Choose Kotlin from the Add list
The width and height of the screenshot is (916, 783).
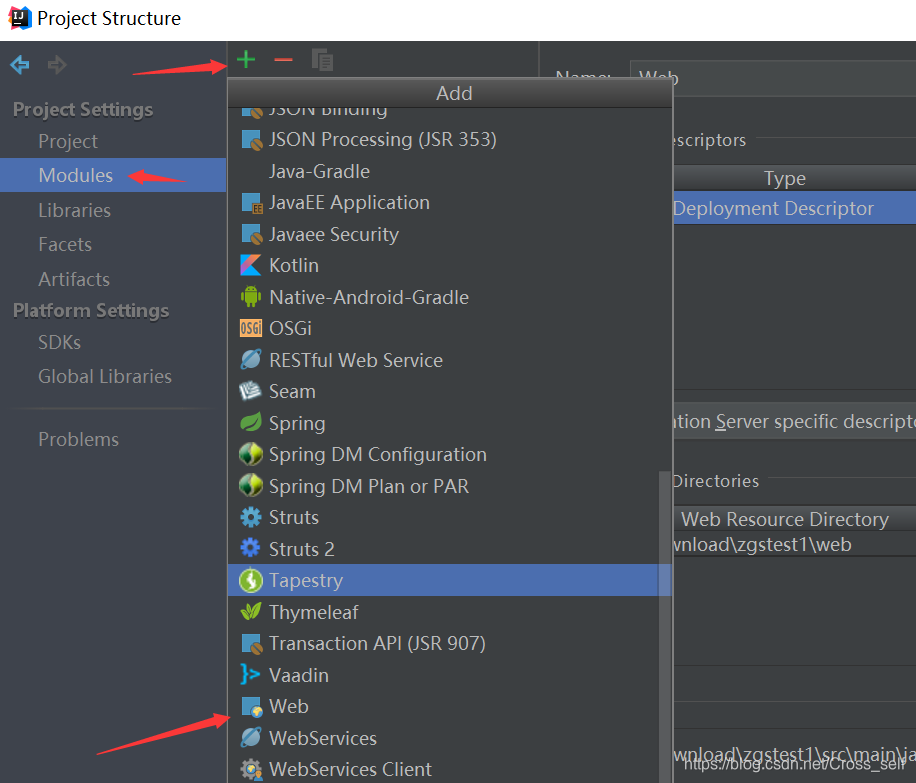[450, 265]
